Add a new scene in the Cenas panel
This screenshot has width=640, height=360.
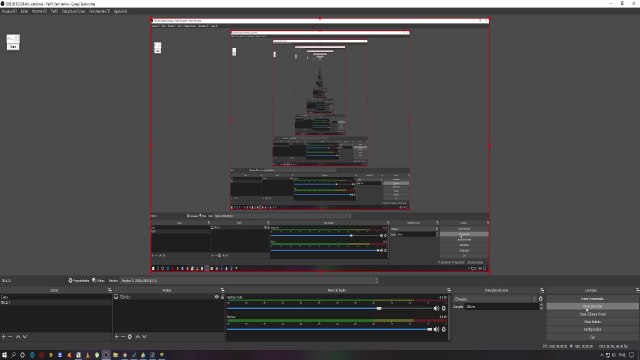coord(4,337)
